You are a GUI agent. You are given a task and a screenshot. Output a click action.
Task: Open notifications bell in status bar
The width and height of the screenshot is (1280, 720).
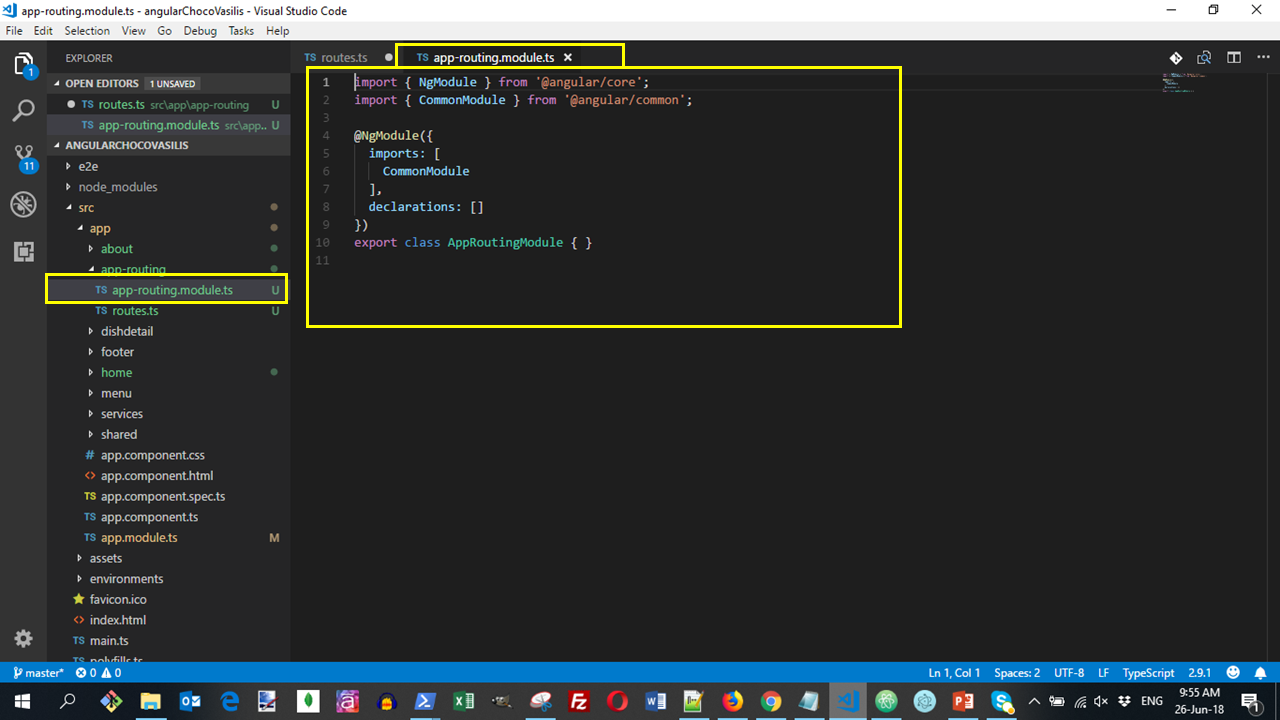coord(1260,673)
